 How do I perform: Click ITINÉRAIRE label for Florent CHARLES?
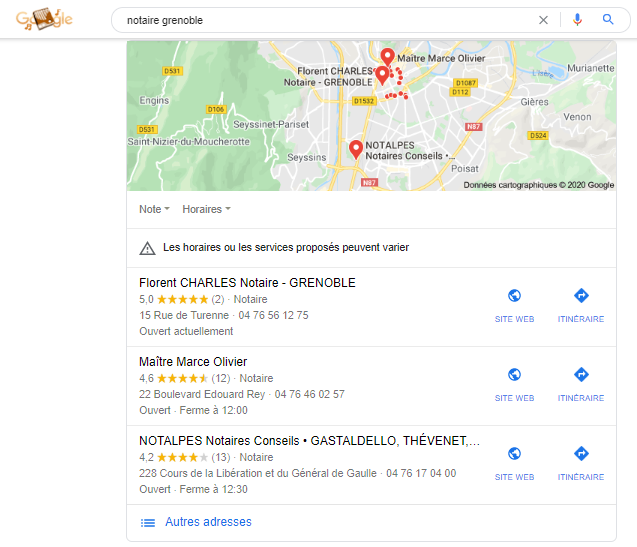(581, 319)
